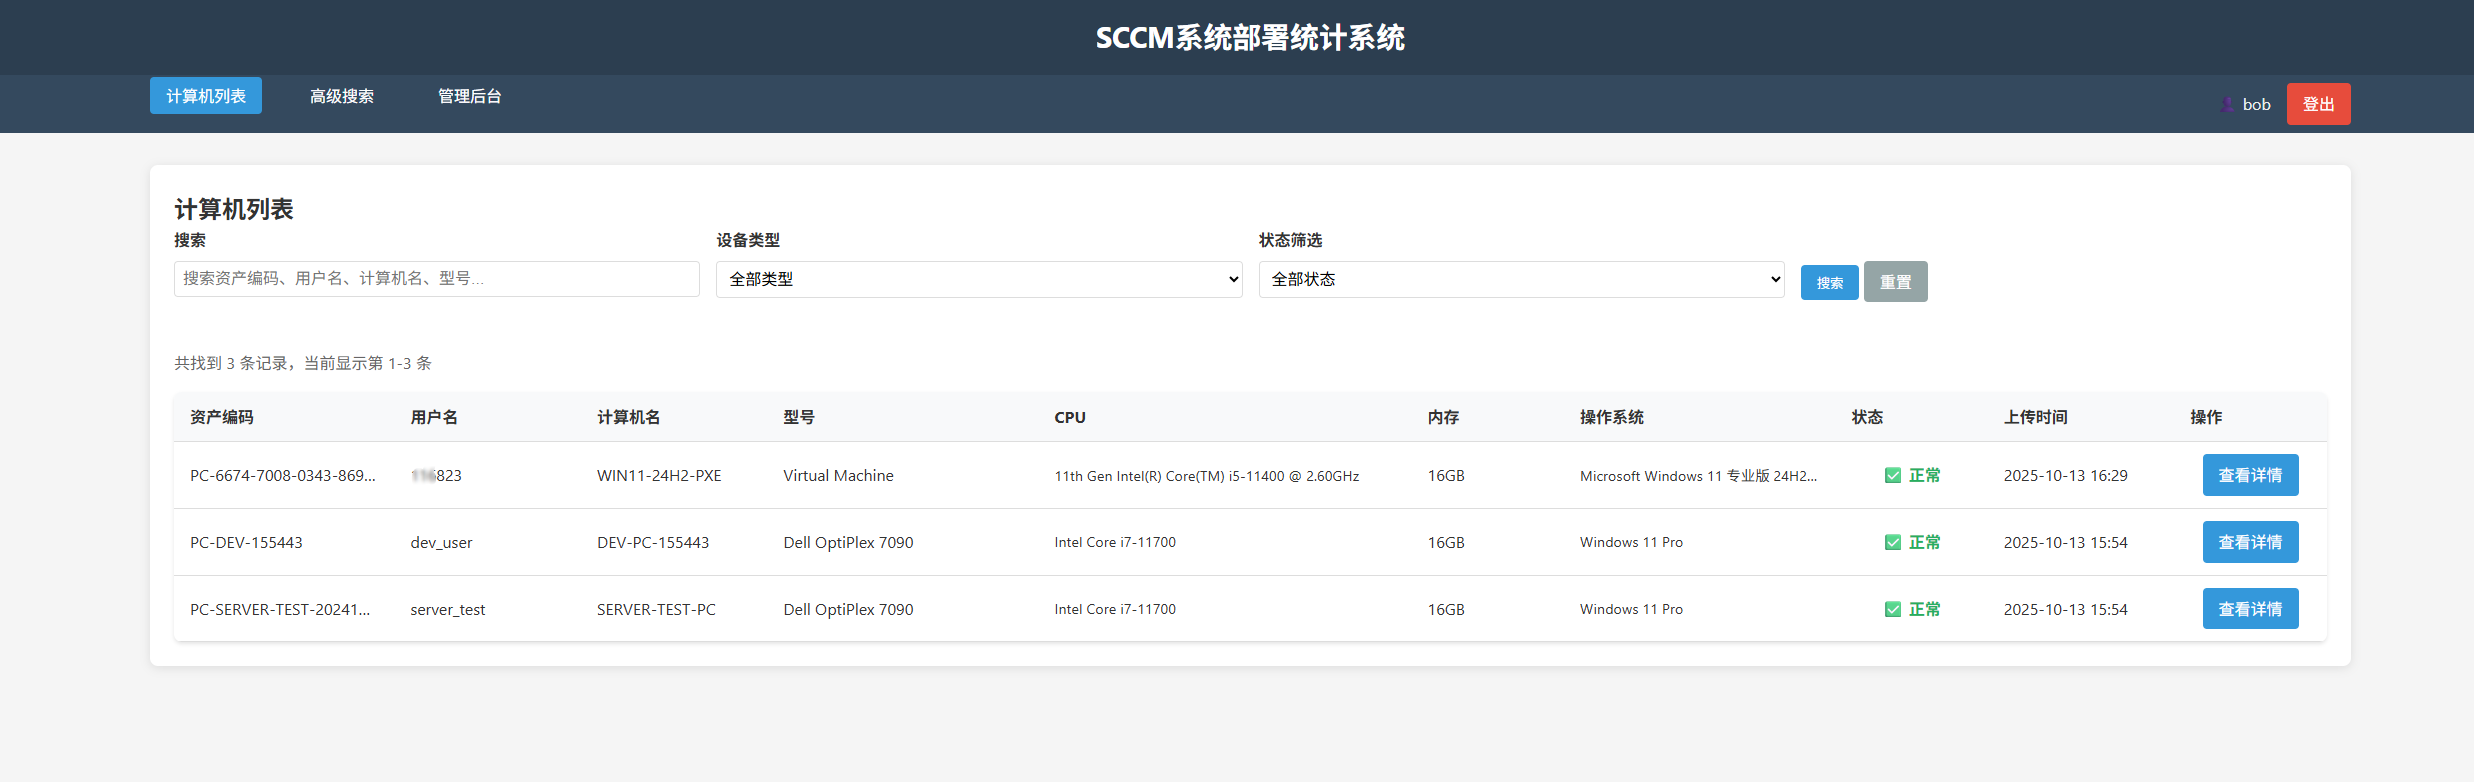Click 16GB memory in WIN11-24H2-PXE row
The image size is (2474, 782).
(x=1446, y=476)
